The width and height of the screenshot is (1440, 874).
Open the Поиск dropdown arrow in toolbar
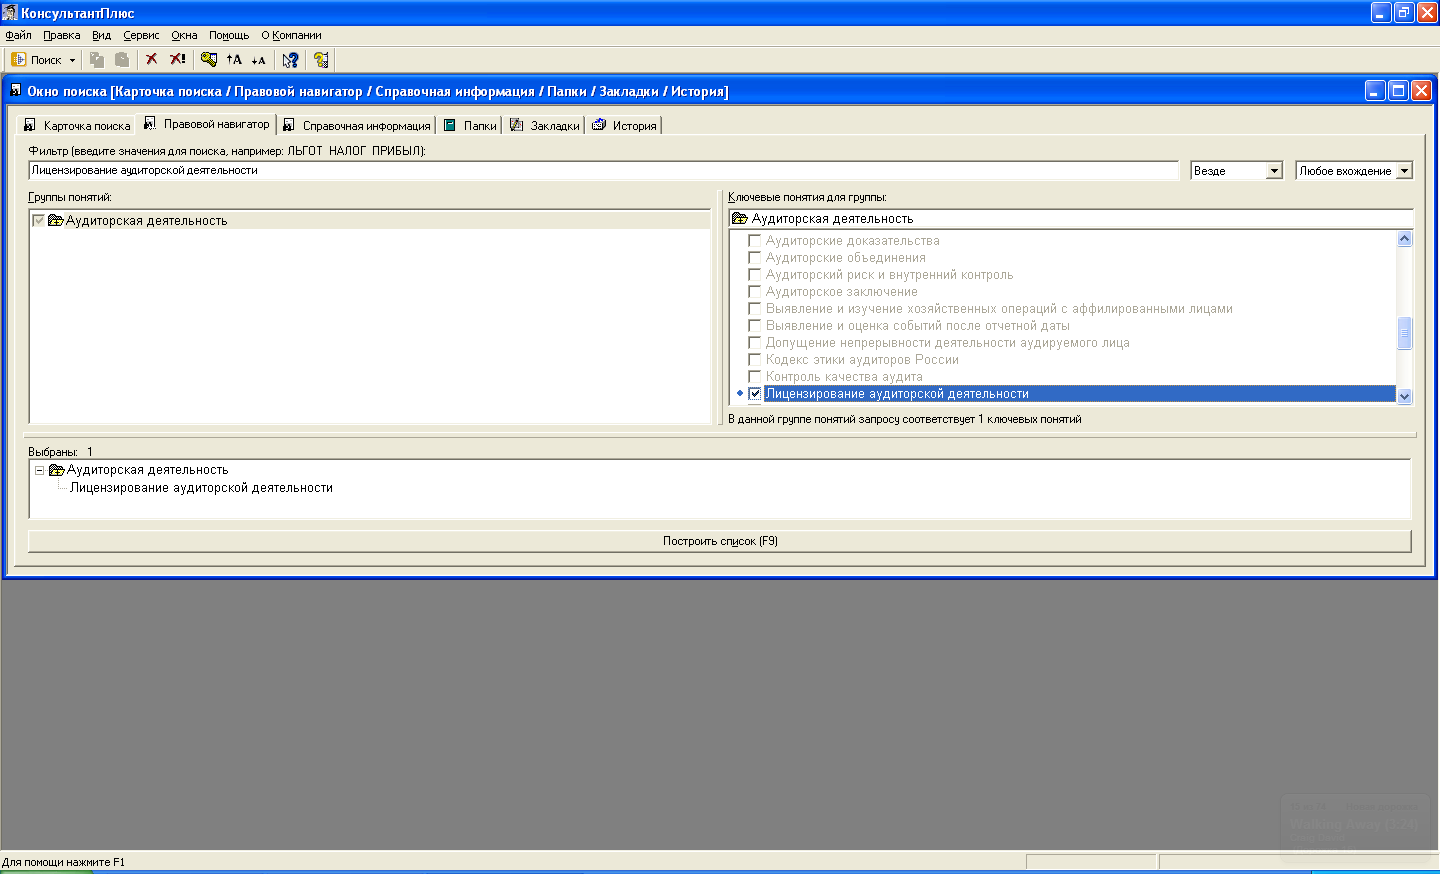point(72,60)
